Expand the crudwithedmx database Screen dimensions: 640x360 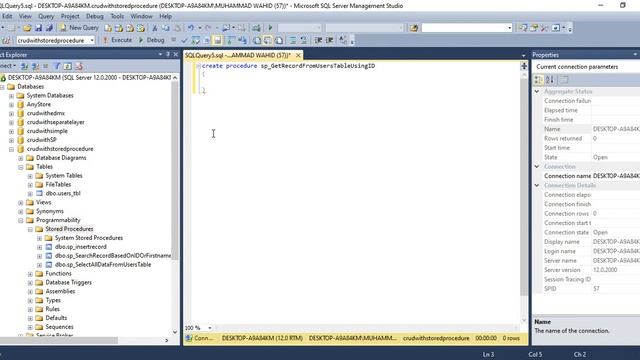click(11, 113)
